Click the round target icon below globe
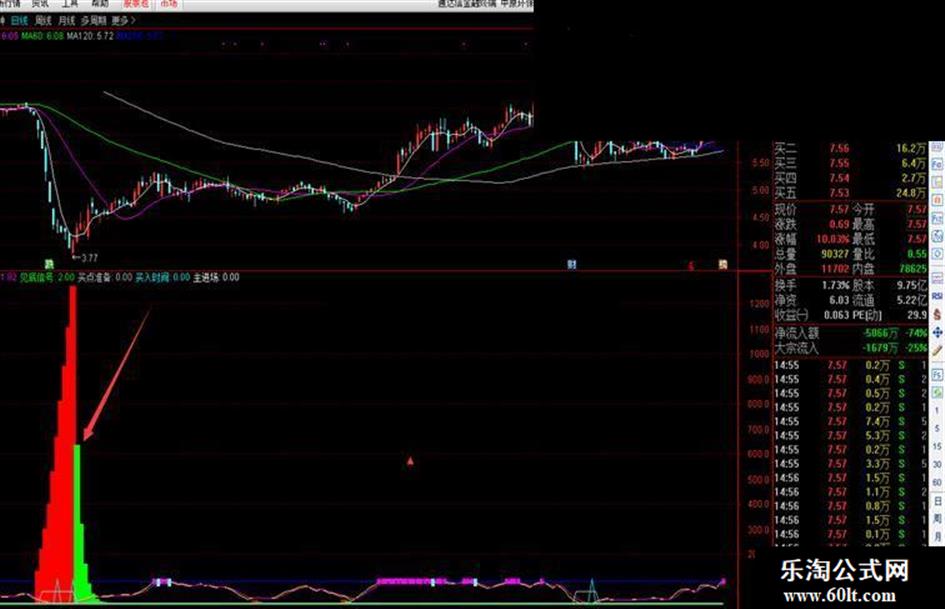 tap(937, 253)
